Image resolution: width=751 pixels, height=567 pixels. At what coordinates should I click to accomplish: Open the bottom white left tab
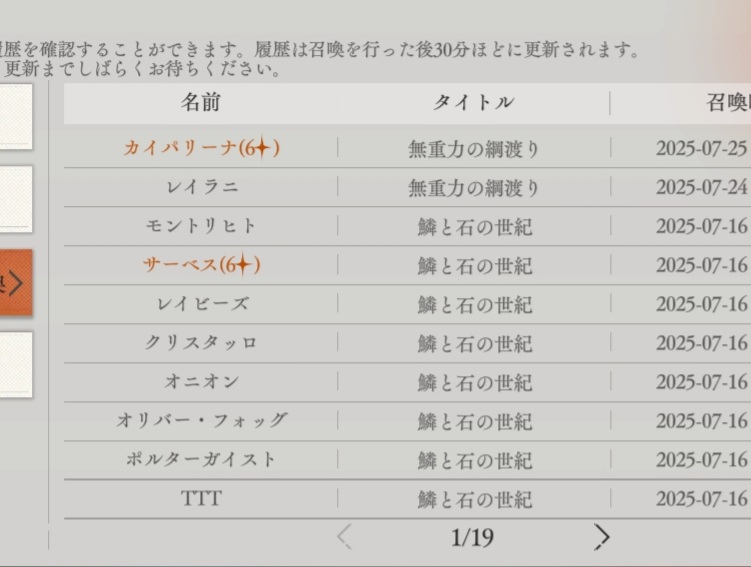(15, 364)
